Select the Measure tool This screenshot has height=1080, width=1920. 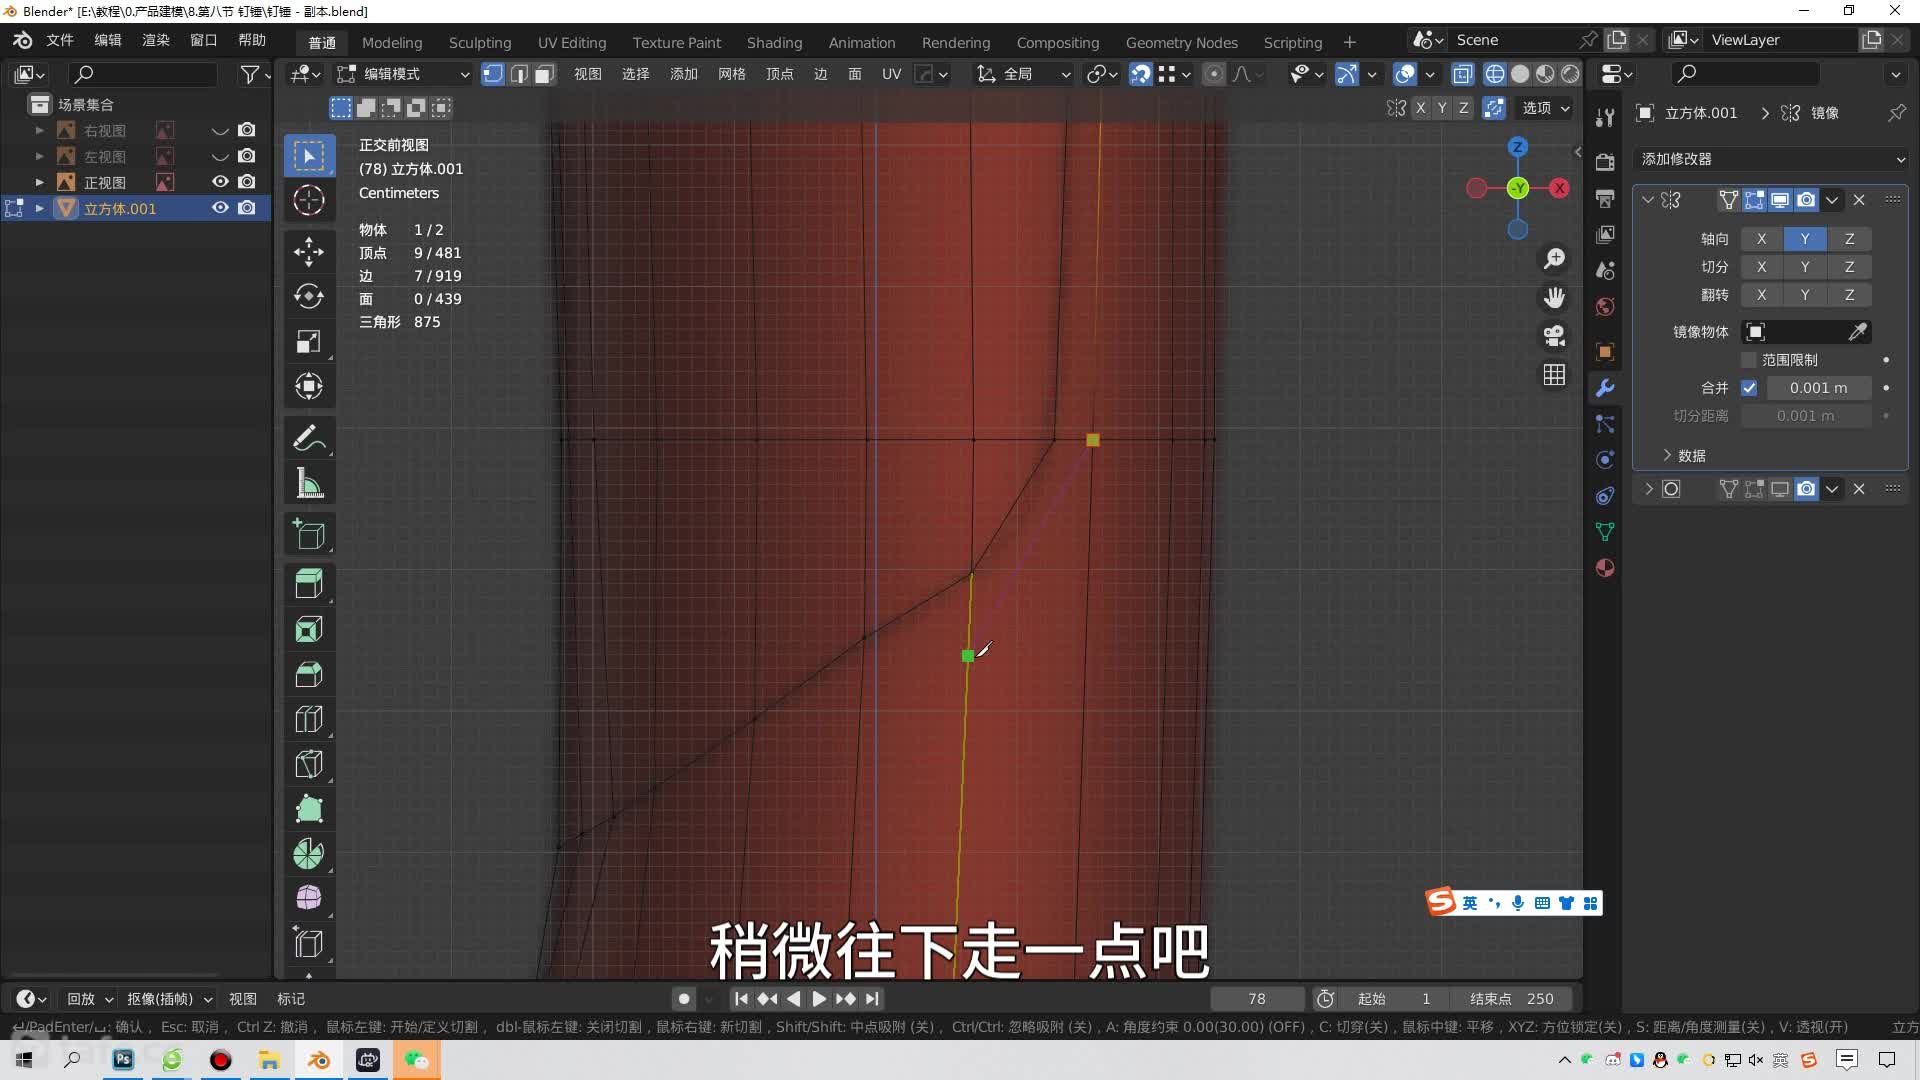309,483
